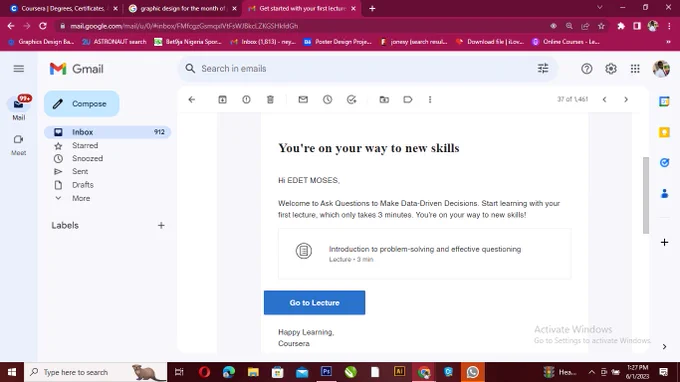Open Contacts side panel

(664, 193)
